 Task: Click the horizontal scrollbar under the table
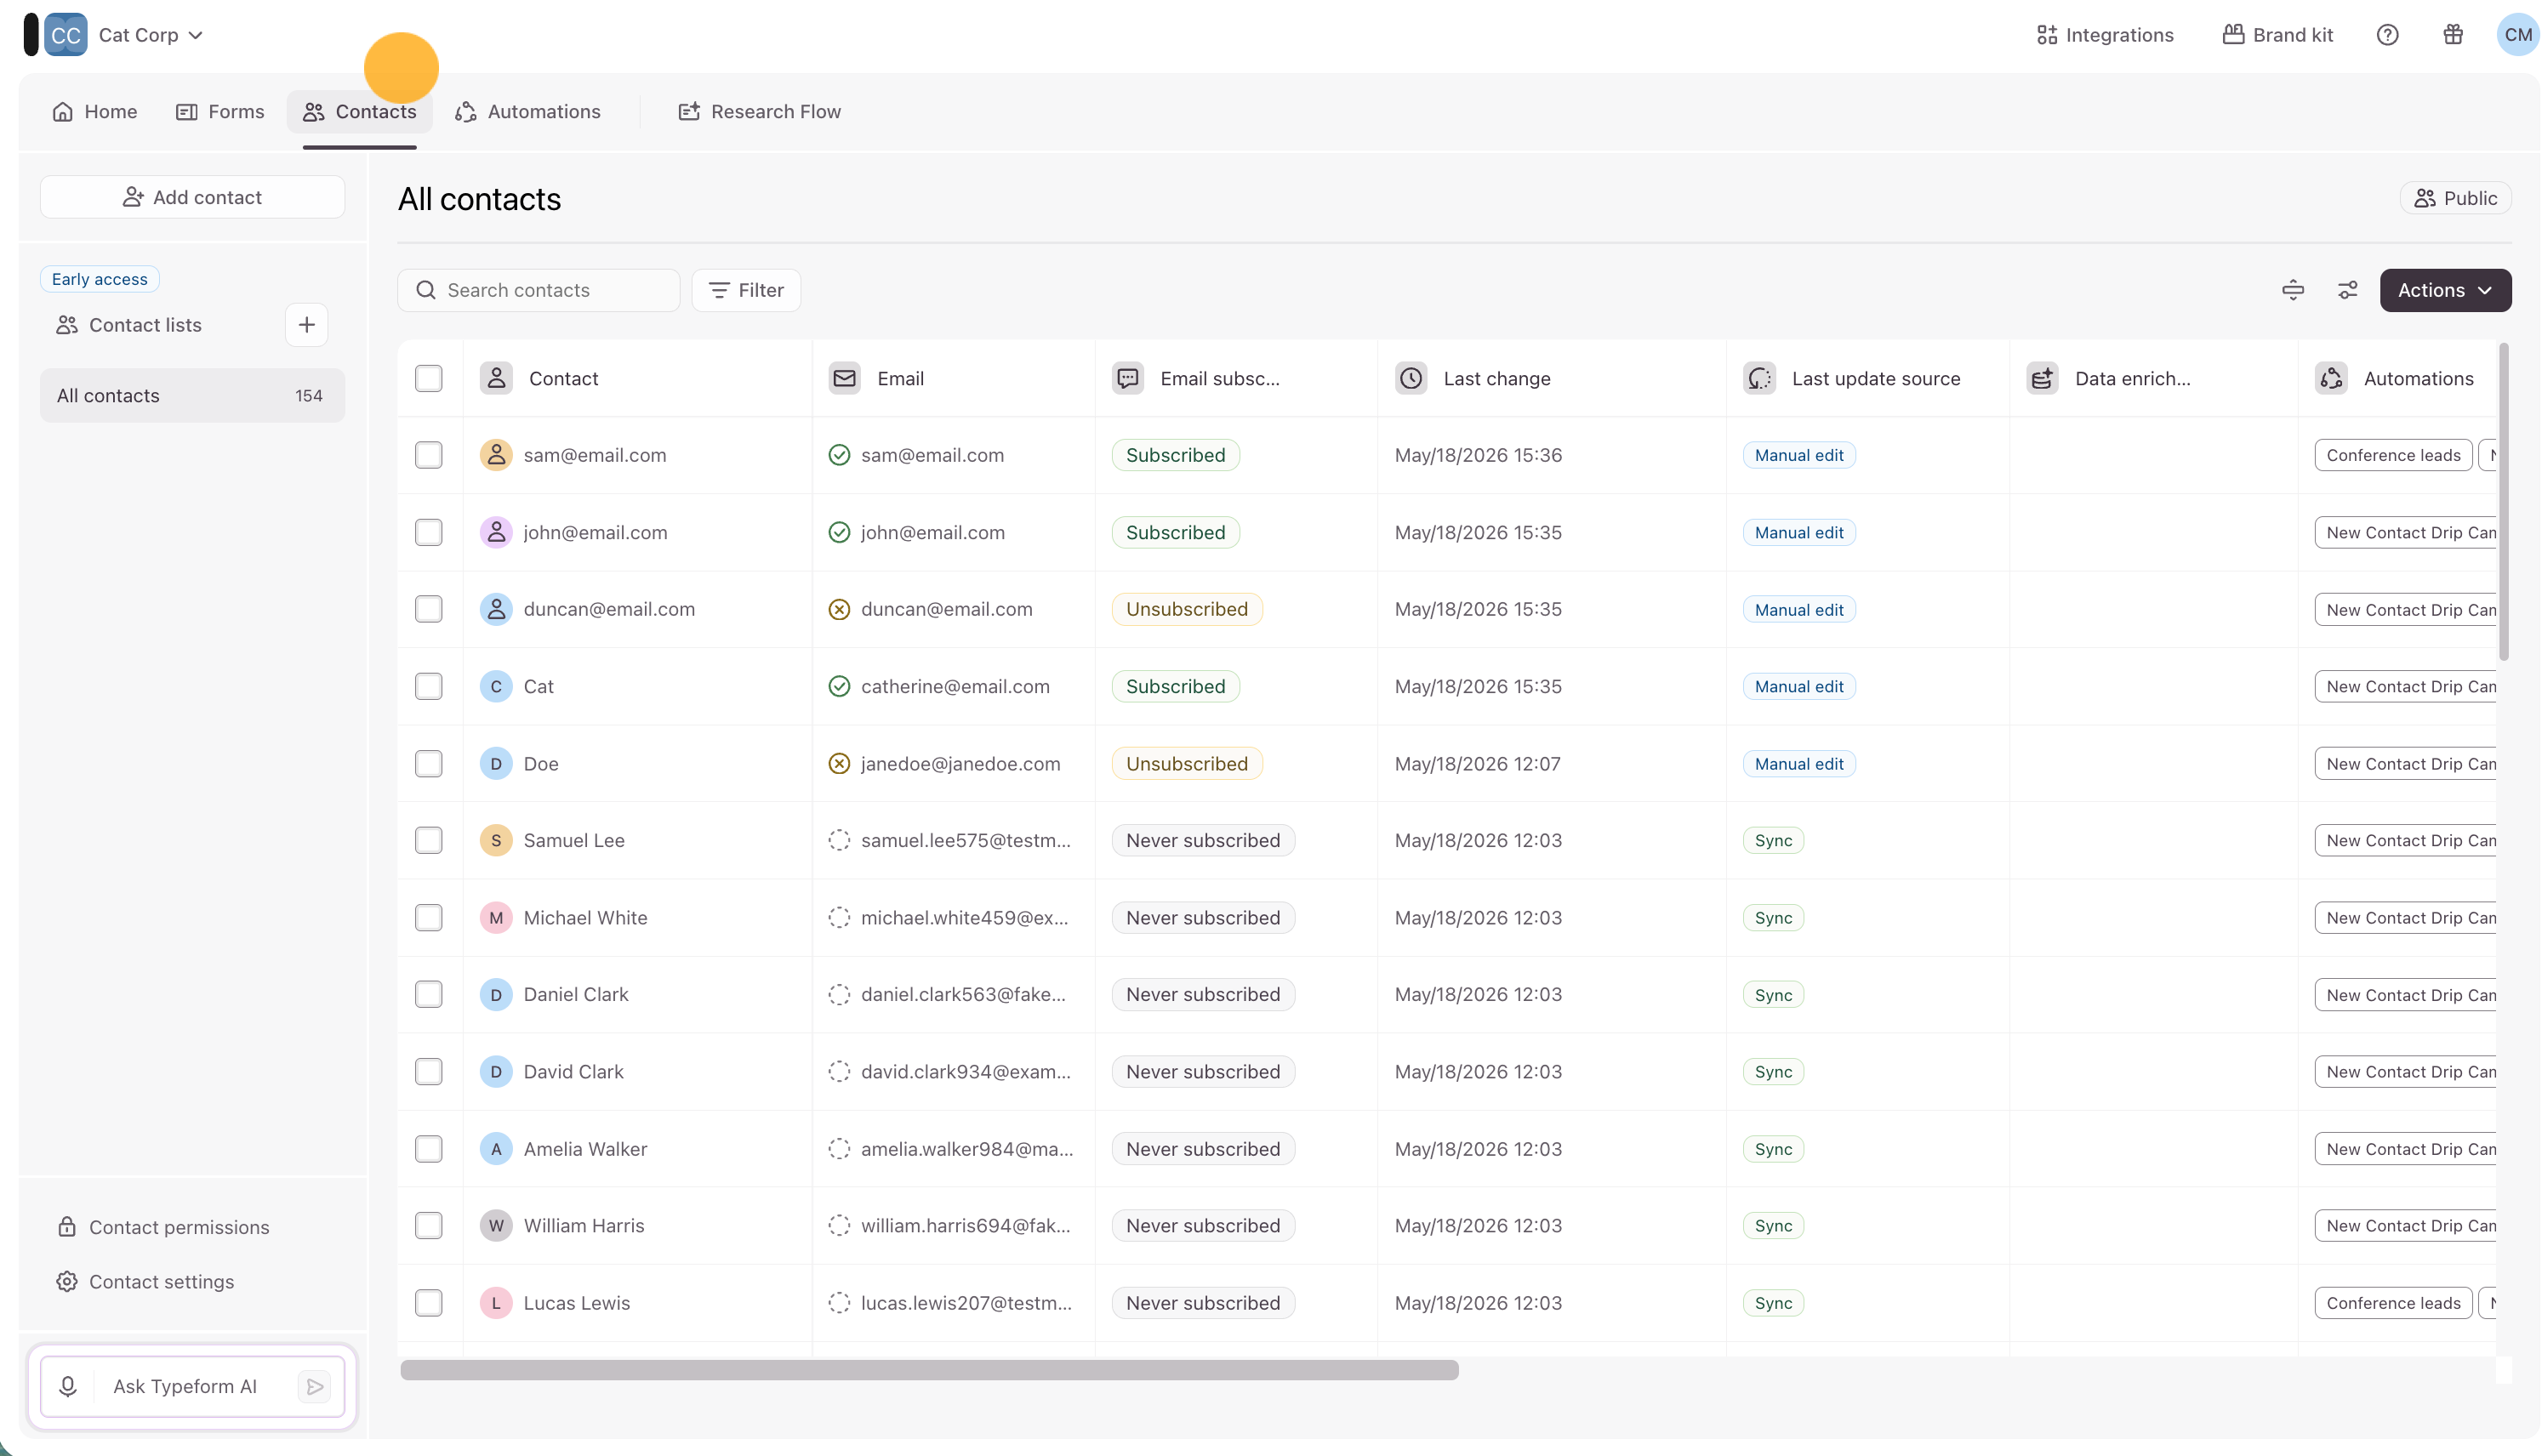(929, 1370)
